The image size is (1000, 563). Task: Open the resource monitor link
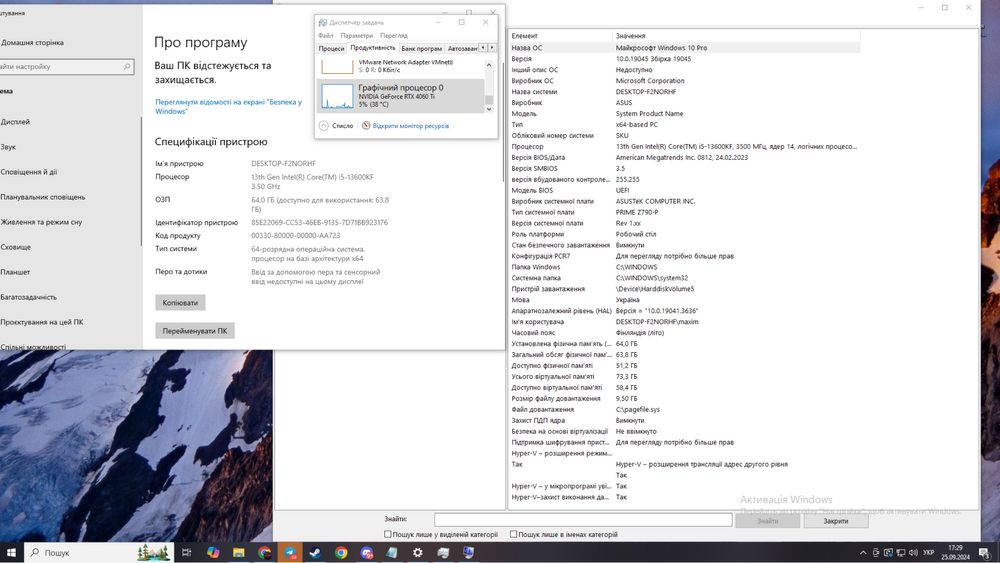pos(411,126)
